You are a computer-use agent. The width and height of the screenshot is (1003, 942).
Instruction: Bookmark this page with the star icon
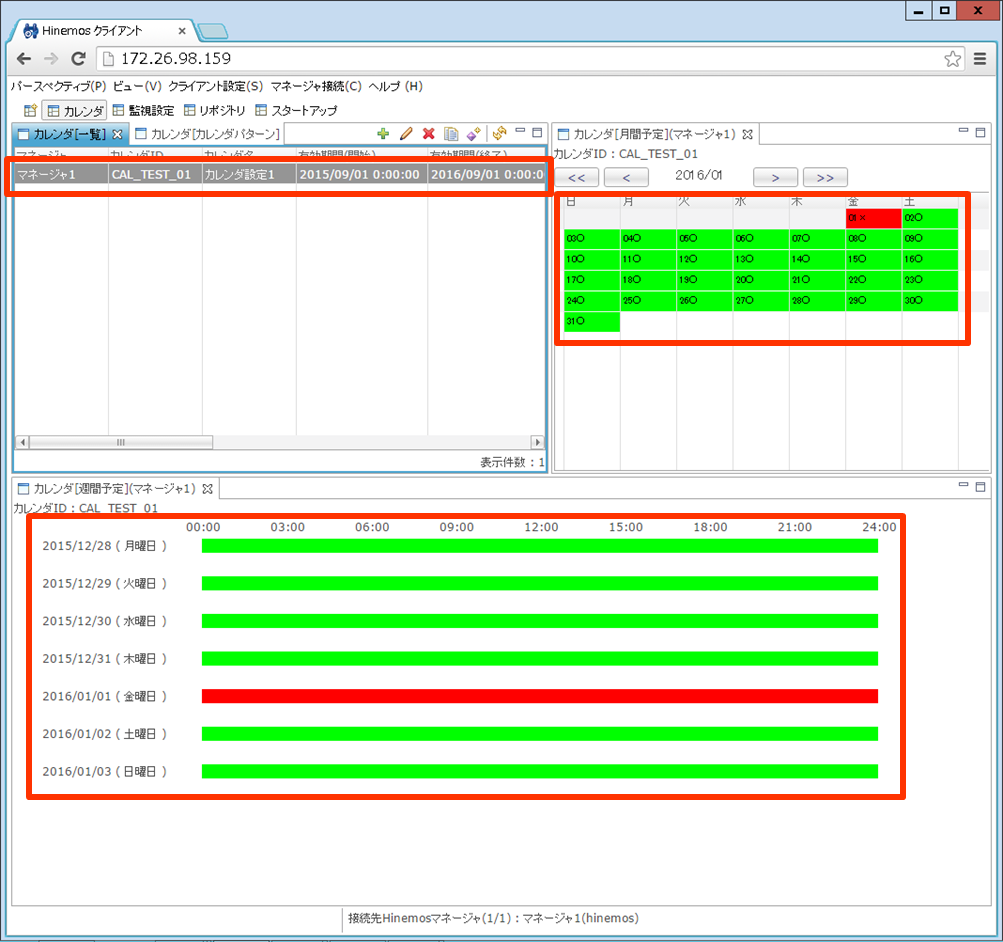coord(952,59)
